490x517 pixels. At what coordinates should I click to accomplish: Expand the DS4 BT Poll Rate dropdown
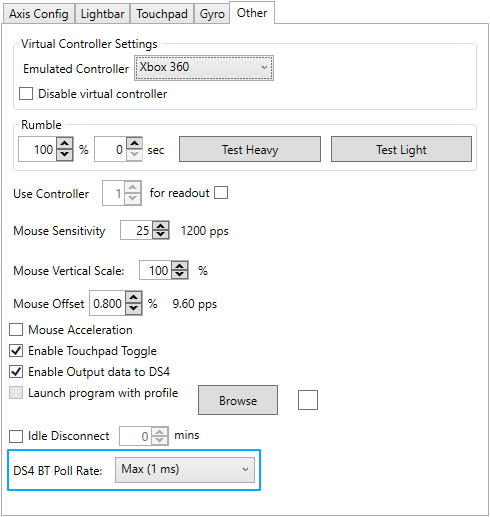click(x=185, y=470)
